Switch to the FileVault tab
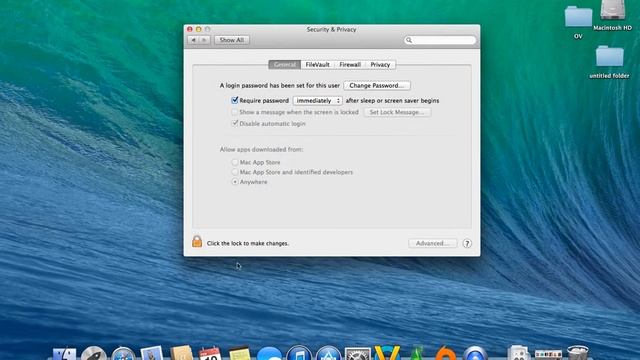640x360 pixels. point(318,64)
